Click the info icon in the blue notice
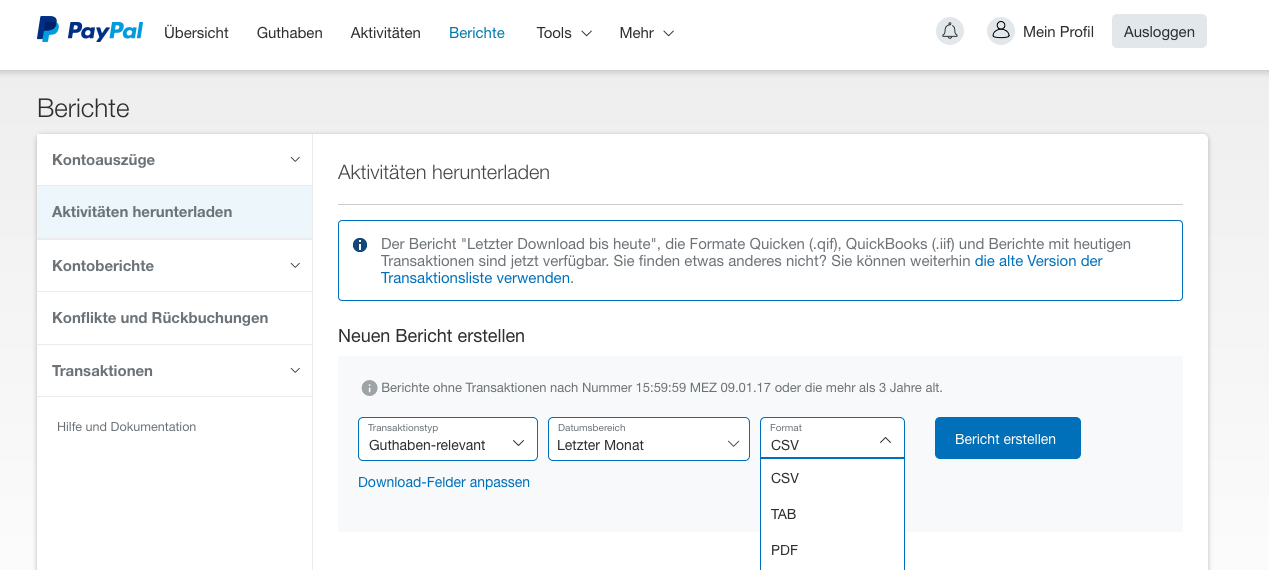The image size is (1269, 570). tap(360, 245)
